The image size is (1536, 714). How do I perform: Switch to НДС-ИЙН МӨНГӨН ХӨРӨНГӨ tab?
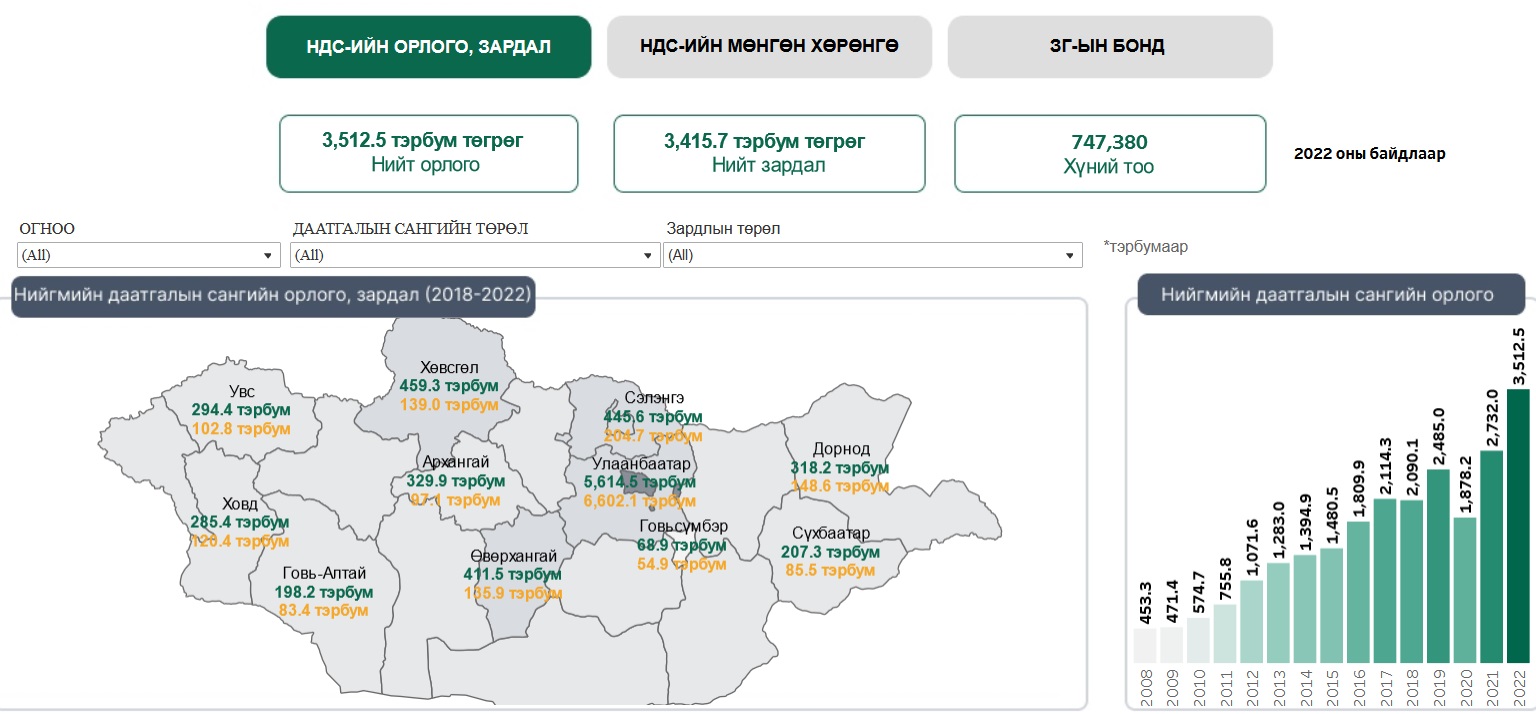coord(769,46)
